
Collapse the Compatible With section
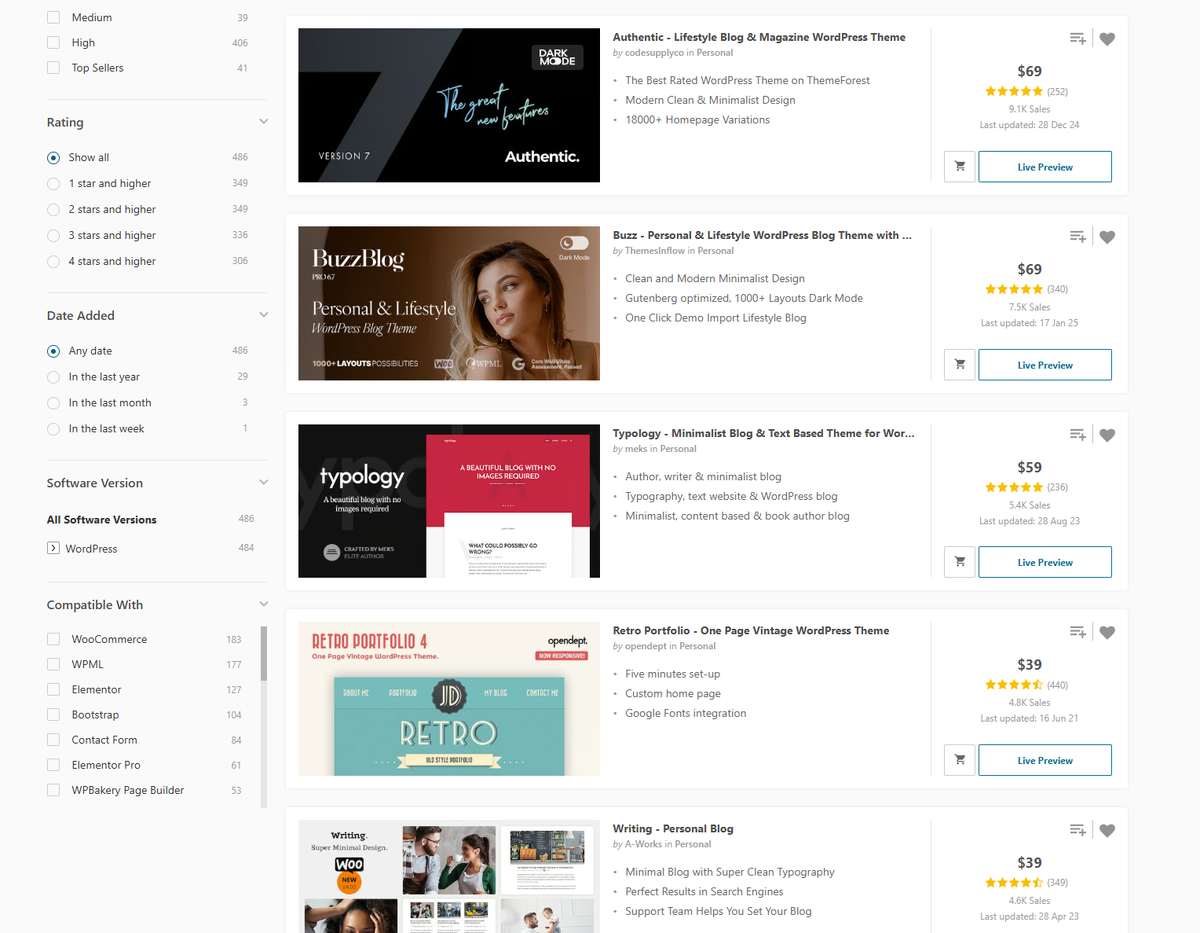pos(263,604)
